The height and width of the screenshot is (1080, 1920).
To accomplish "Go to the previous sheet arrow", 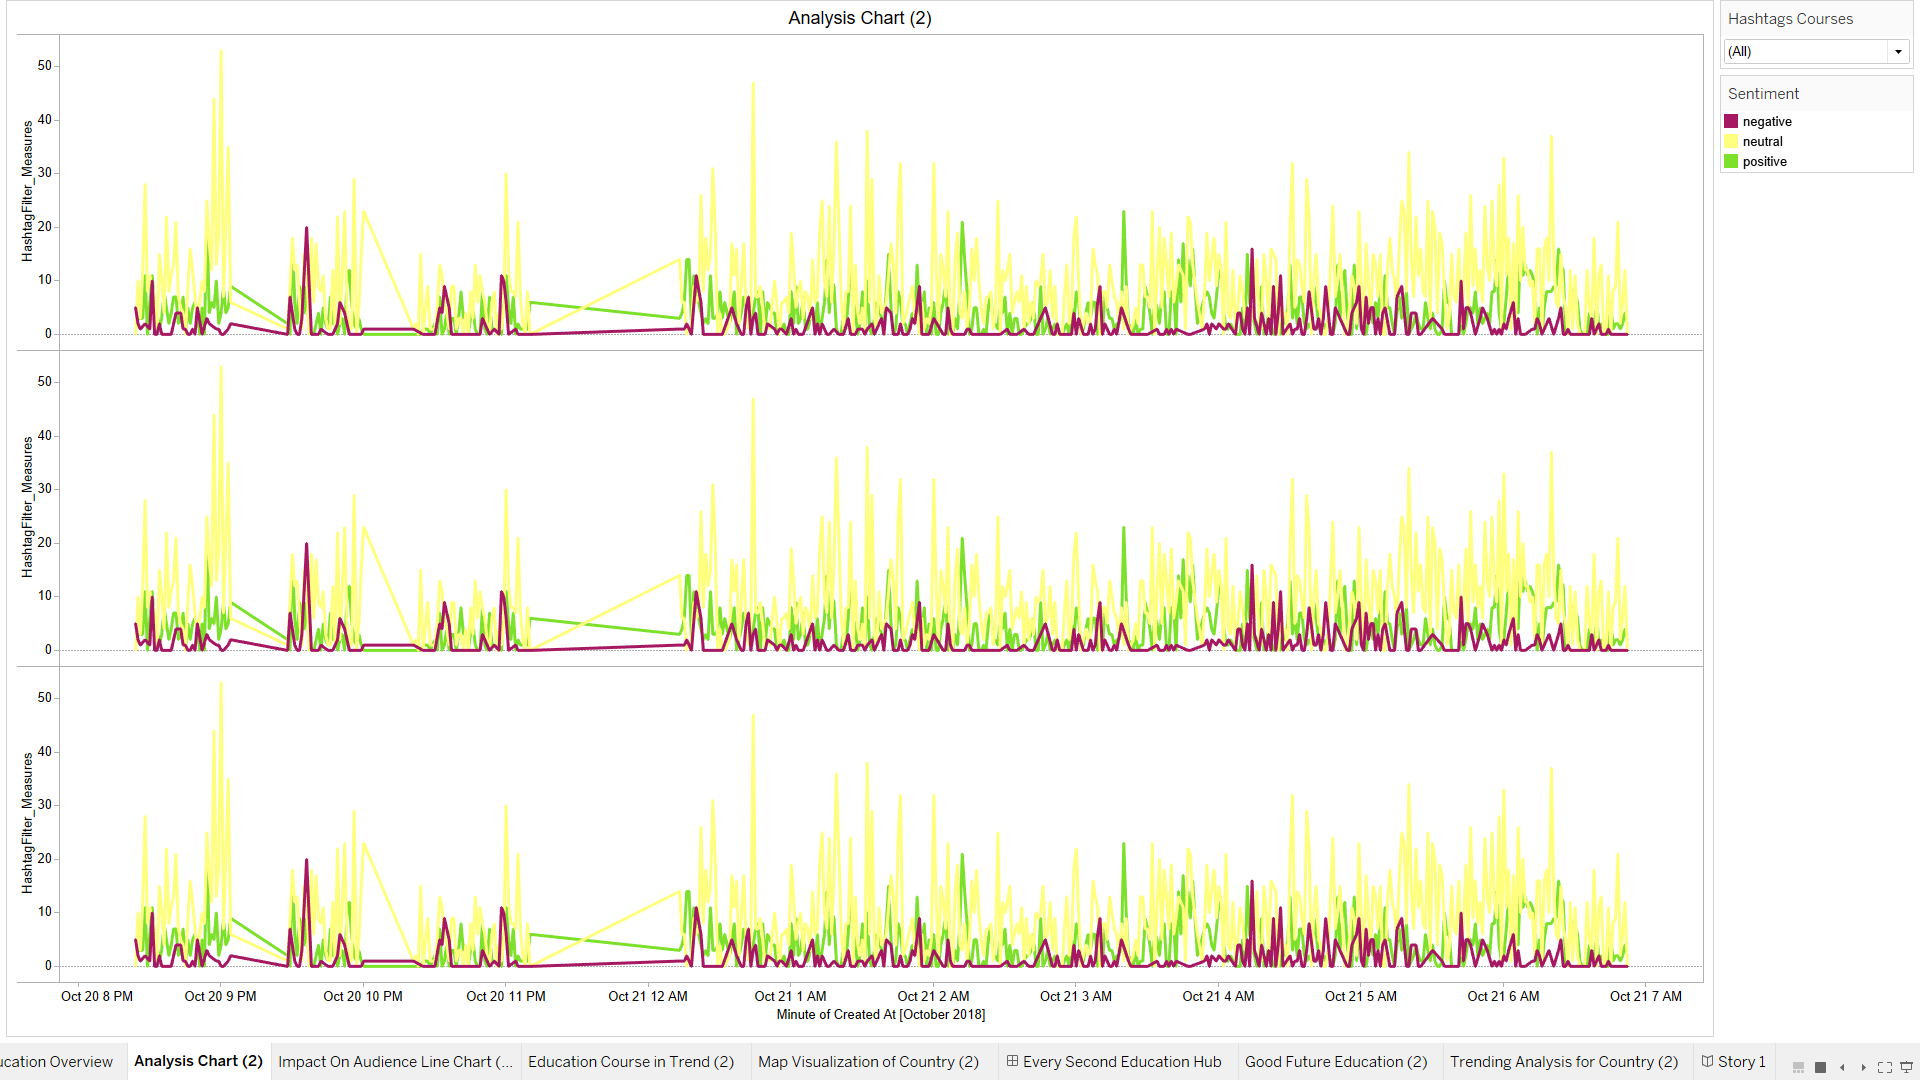I will (x=1842, y=1067).
